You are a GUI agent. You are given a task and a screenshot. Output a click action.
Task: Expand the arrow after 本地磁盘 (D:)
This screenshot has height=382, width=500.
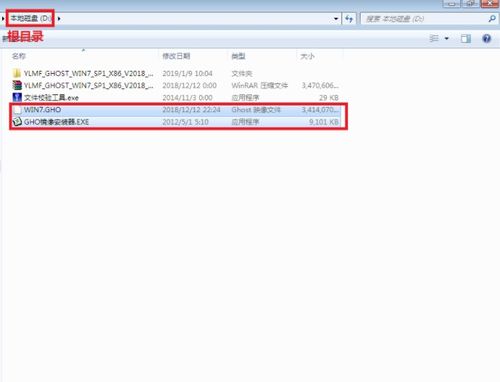point(59,19)
